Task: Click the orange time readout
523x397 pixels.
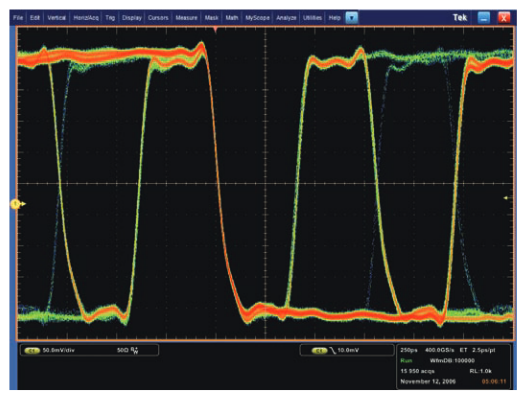Action: click(494, 382)
